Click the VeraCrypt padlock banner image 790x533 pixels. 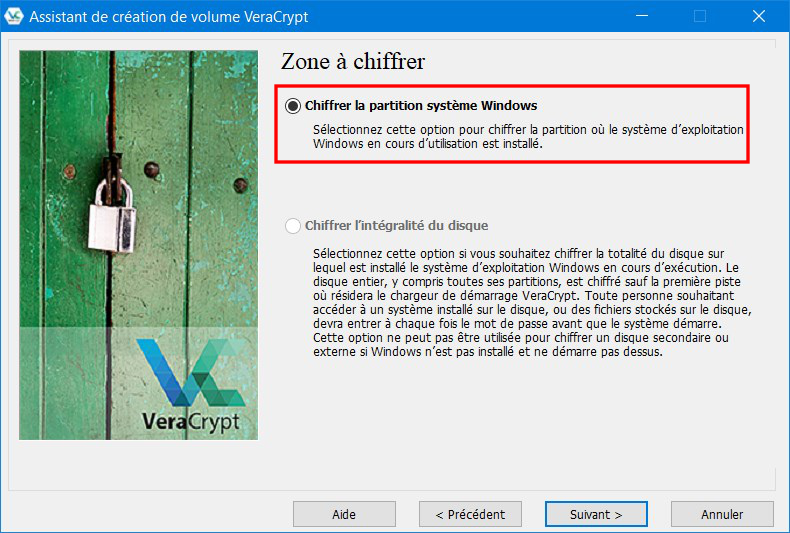[x=139, y=245]
